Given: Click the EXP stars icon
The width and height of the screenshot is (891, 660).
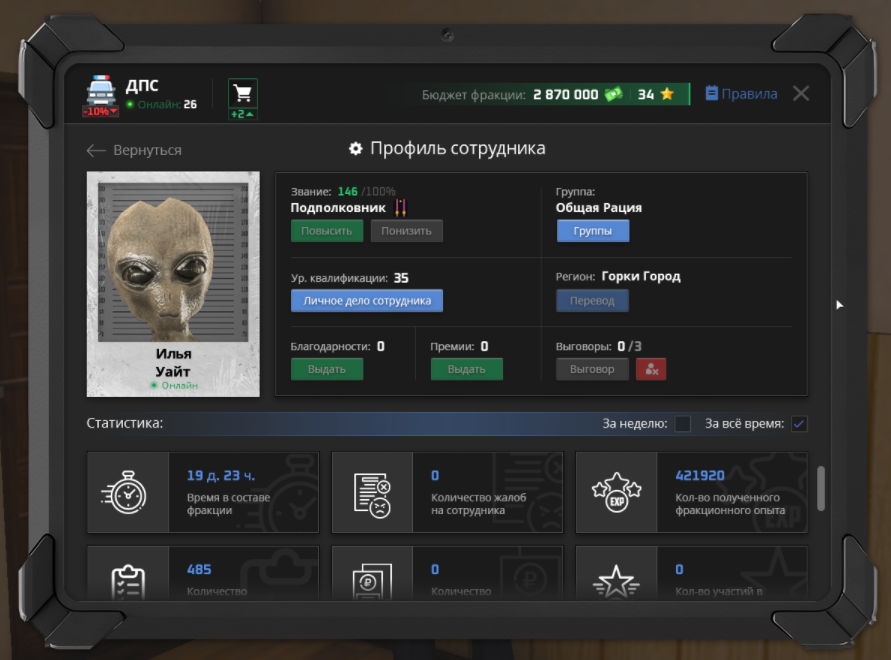Looking at the screenshot, I should pyautogui.click(x=617, y=493).
